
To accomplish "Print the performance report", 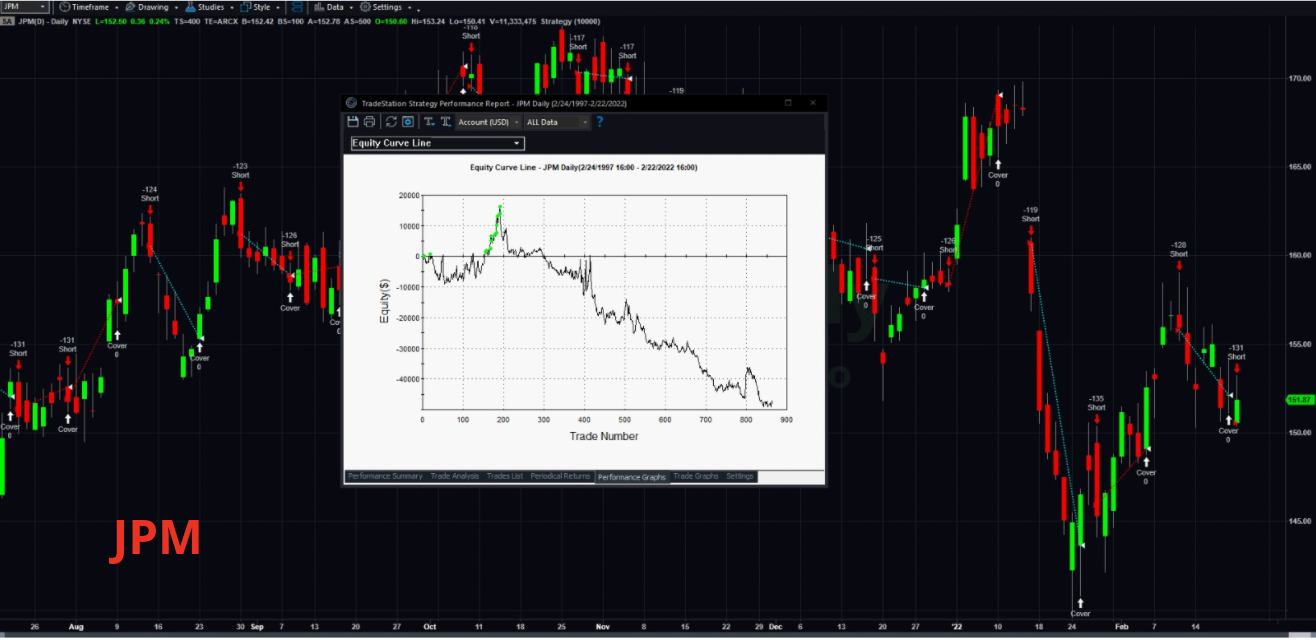I will [x=369, y=122].
